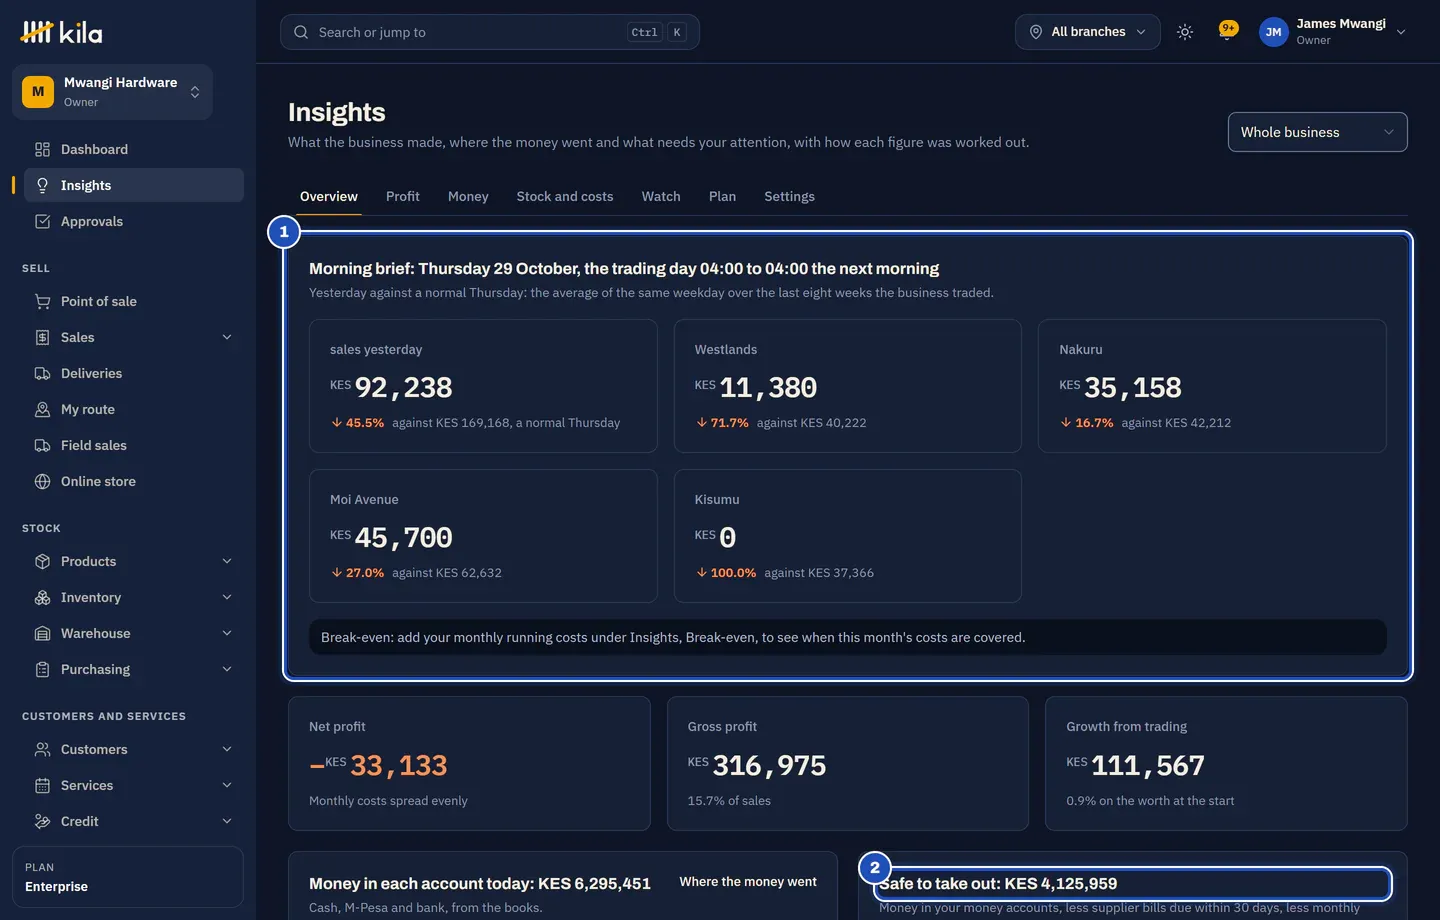This screenshot has height=920, width=1440.
Task: Toggle light theme with the sun icon
Action: [1185, 32]
